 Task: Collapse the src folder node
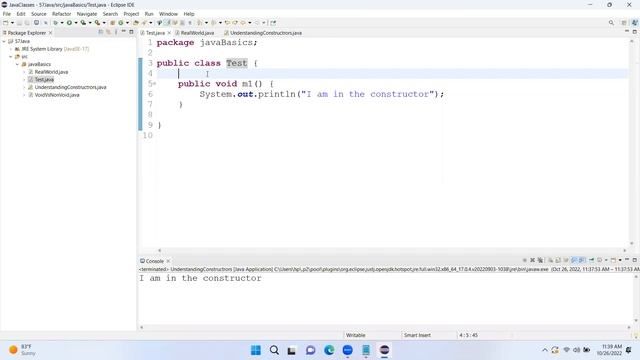pyautogui.click(x=11, y=57)
